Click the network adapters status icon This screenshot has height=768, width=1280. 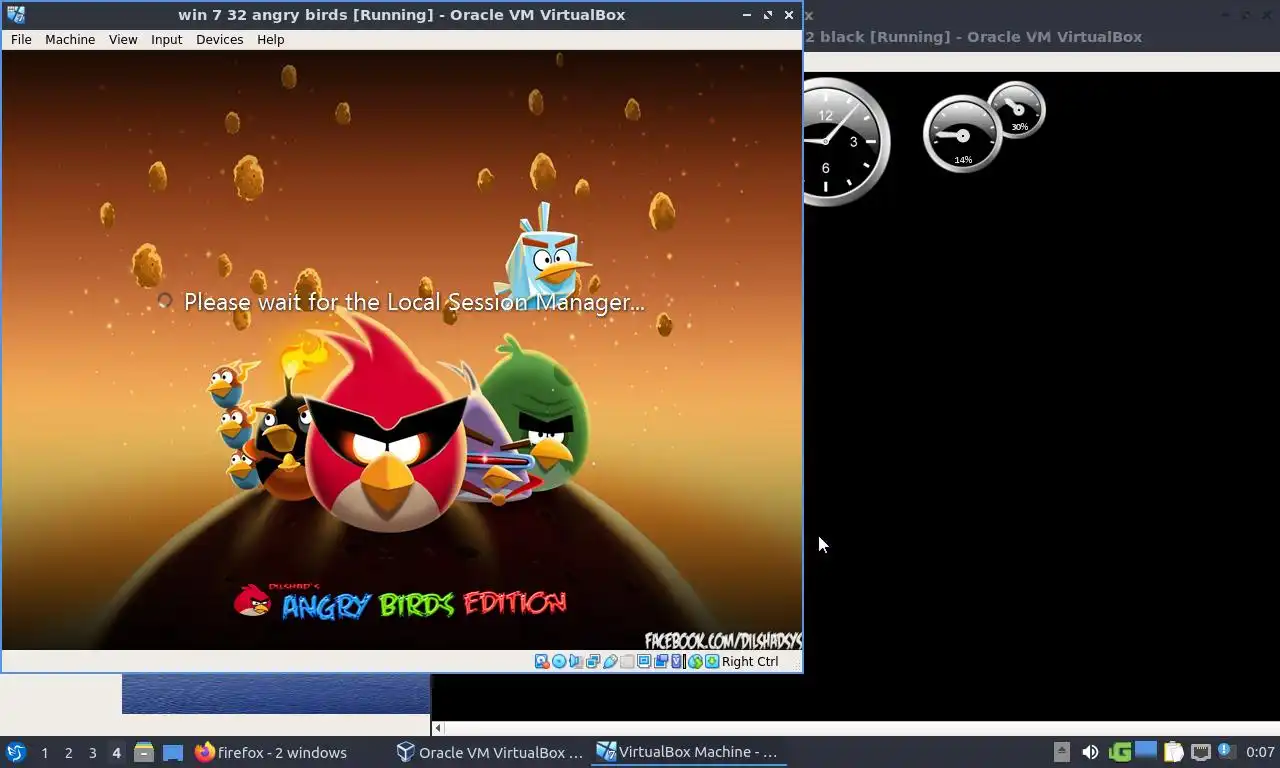(593, 661)
